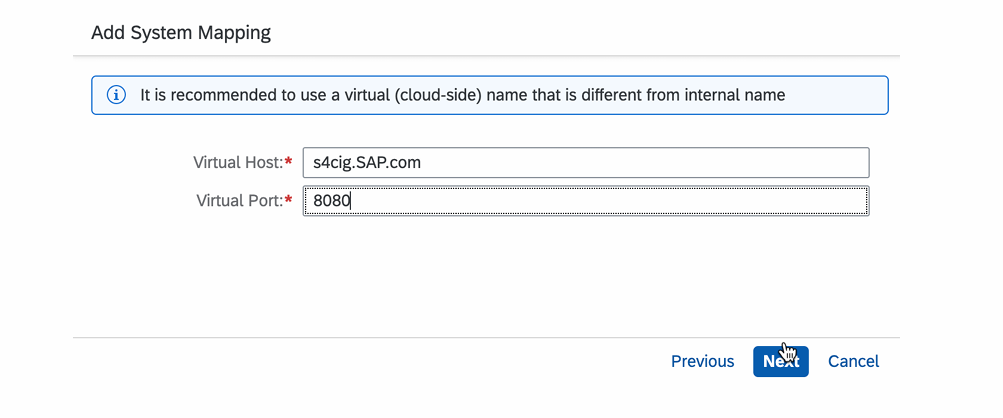Image resolution: width=1003 pixels, height=418 pixels.
Task: Click the red asterisk beside Virtual Port
Action: pos(289,201)
